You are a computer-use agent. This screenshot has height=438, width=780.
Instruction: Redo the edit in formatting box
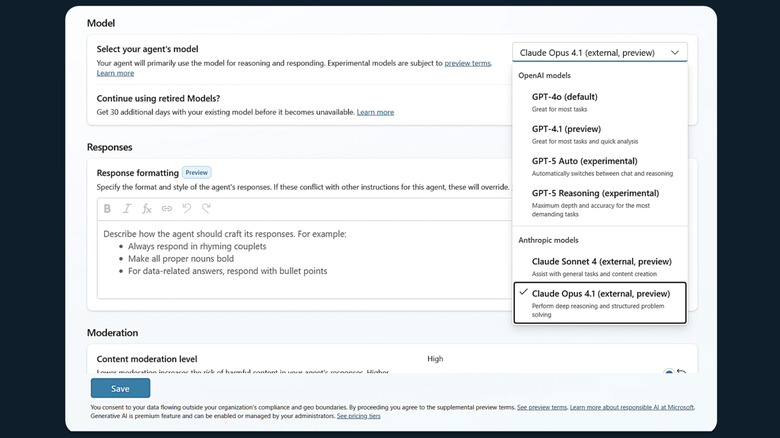click(206, 209)
